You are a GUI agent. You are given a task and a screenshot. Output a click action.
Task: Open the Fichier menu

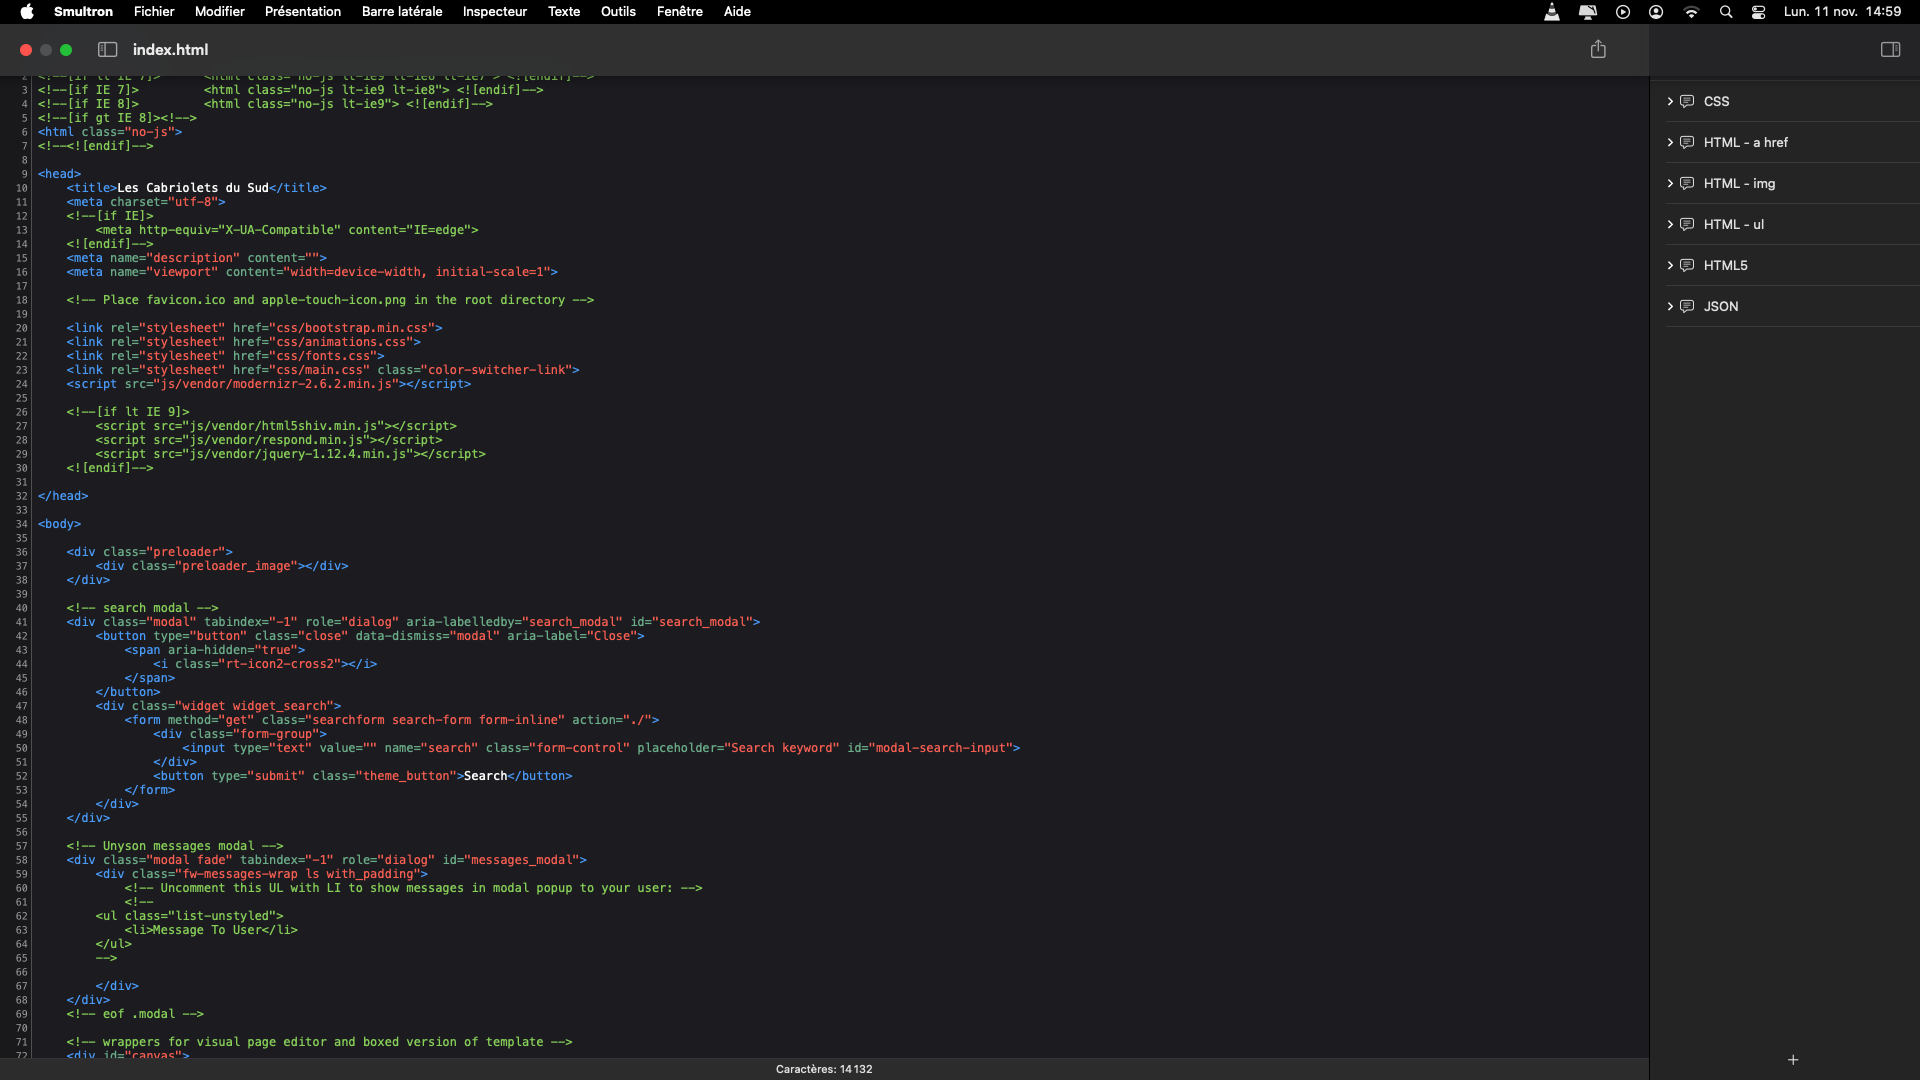[x=154, y=12]
